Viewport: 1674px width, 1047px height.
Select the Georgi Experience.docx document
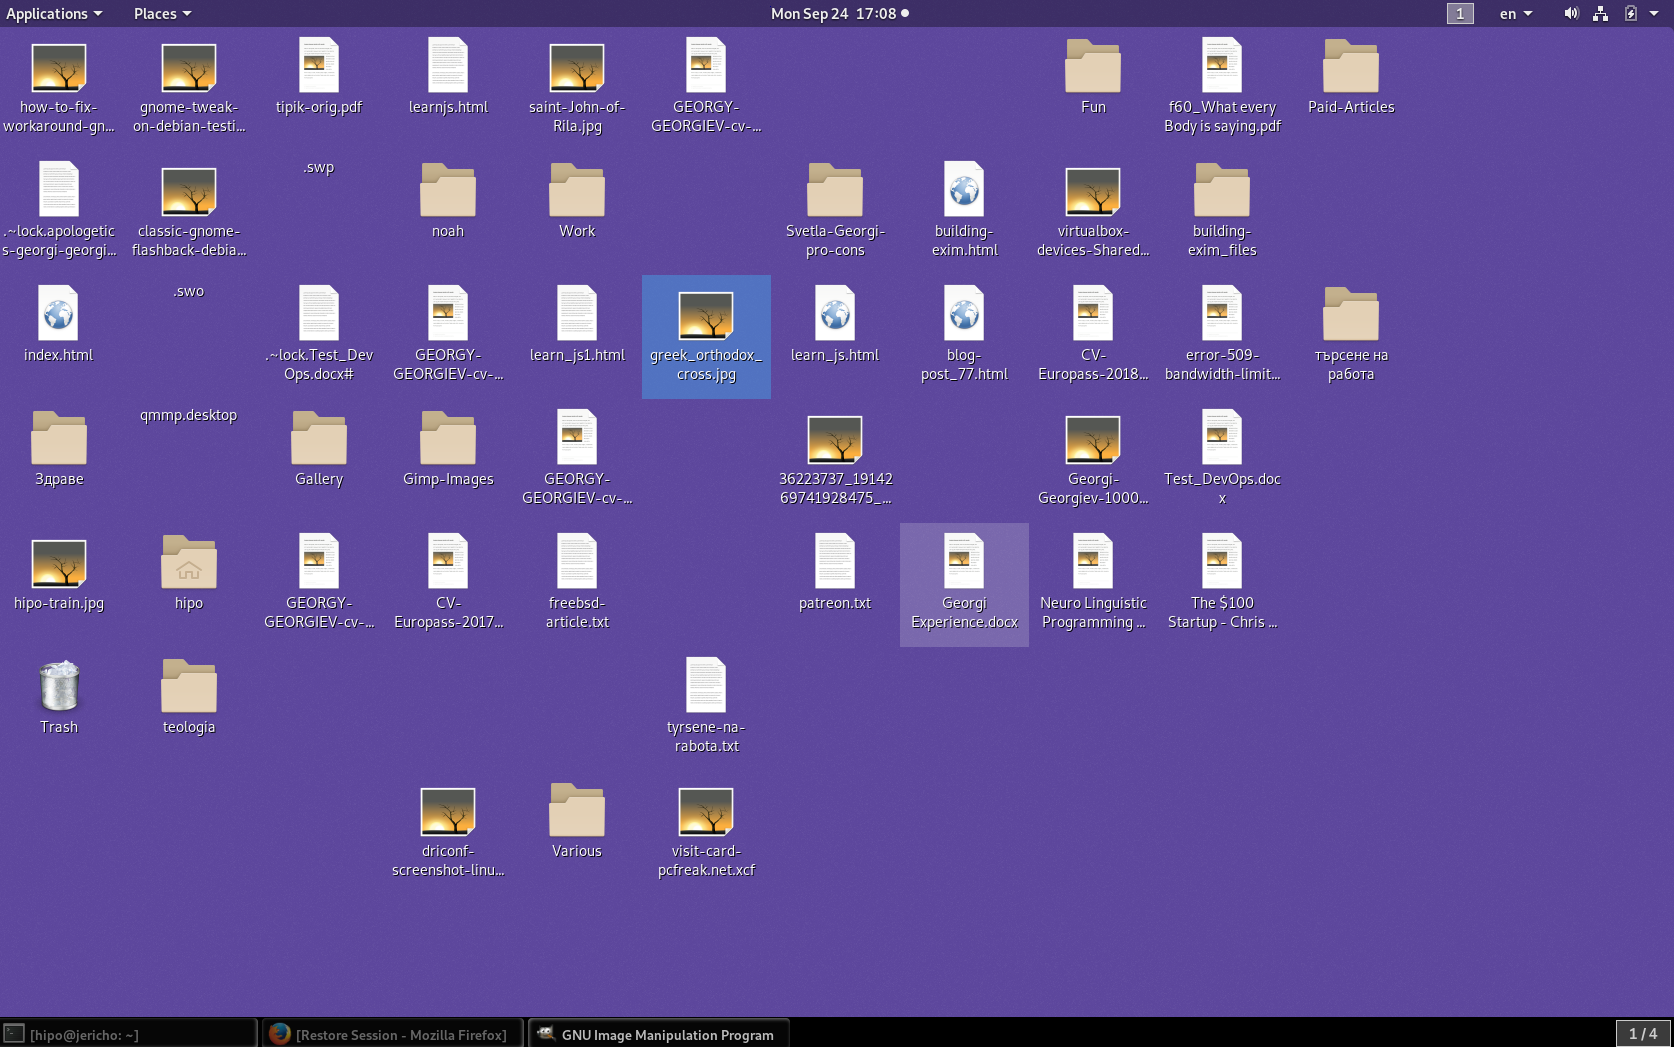(963, 562)
